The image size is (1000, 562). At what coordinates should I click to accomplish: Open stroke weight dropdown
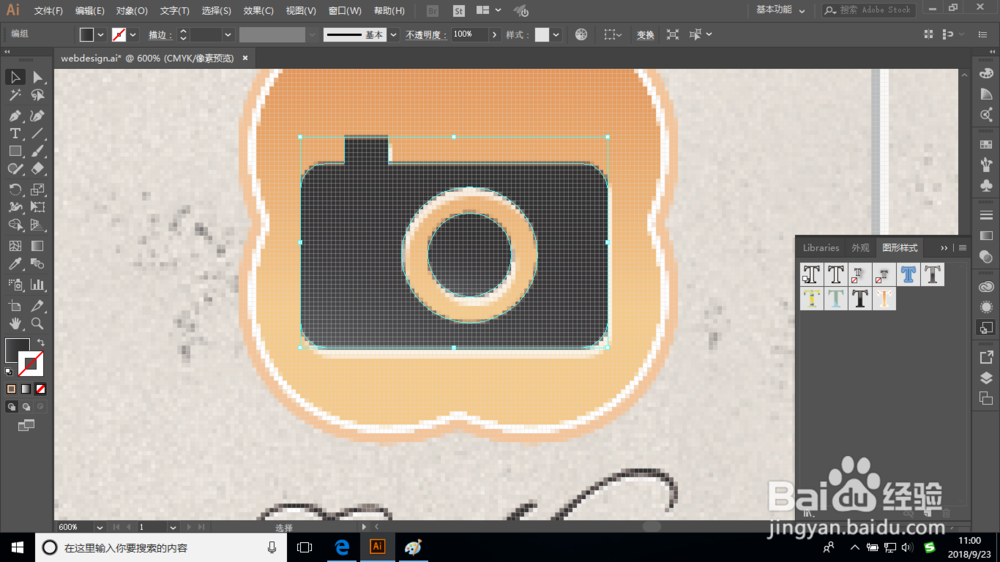pyautogui.click(x=228, y=34)
